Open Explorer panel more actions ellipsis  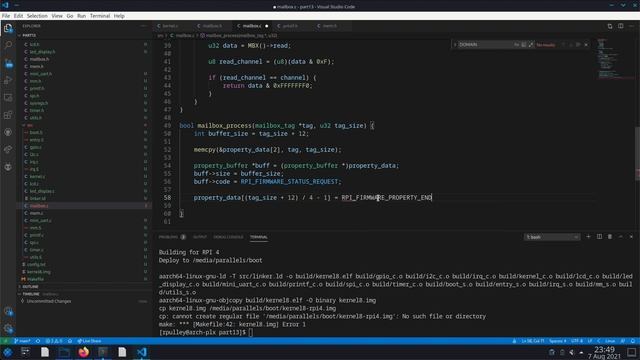click(x=143, y=26)
